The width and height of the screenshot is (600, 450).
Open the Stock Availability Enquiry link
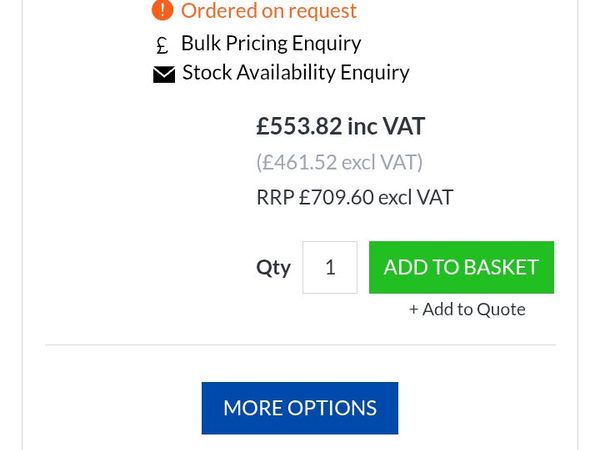click(x=296, y=73)
